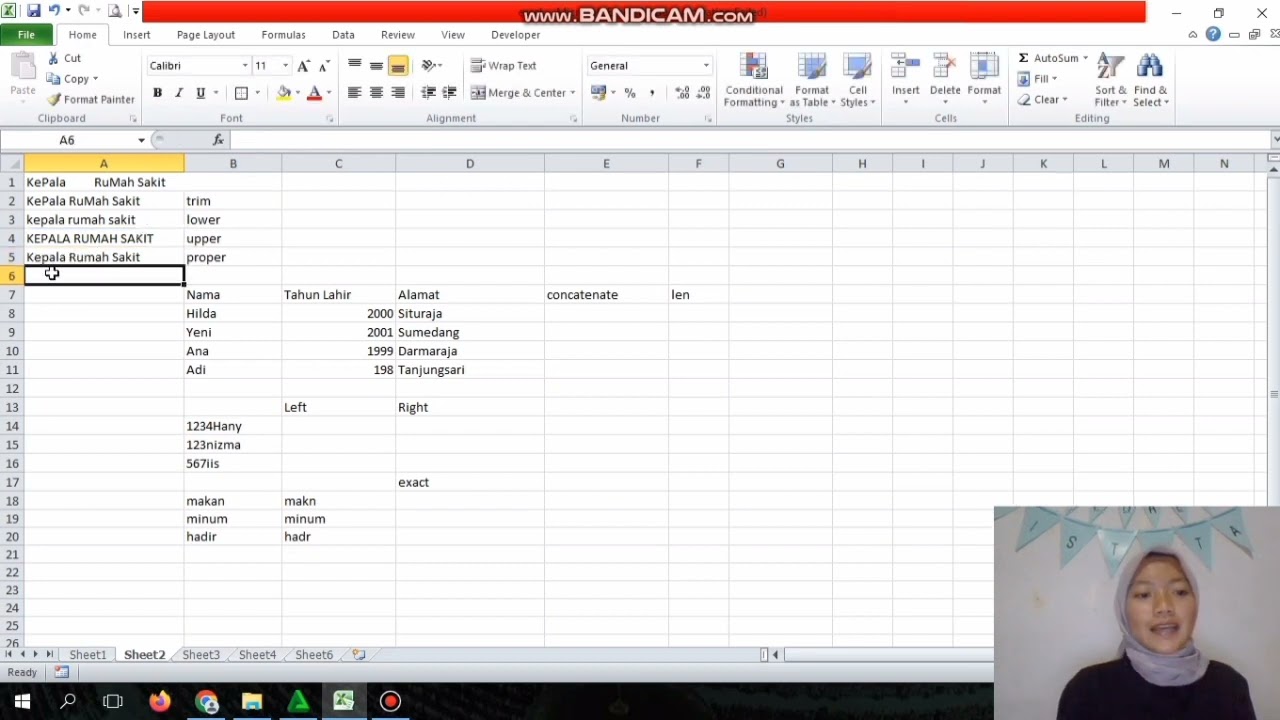Switch to the Sheet3 worksheet tab
This screenshot has height=720, width=1280.
pos(201,655)
